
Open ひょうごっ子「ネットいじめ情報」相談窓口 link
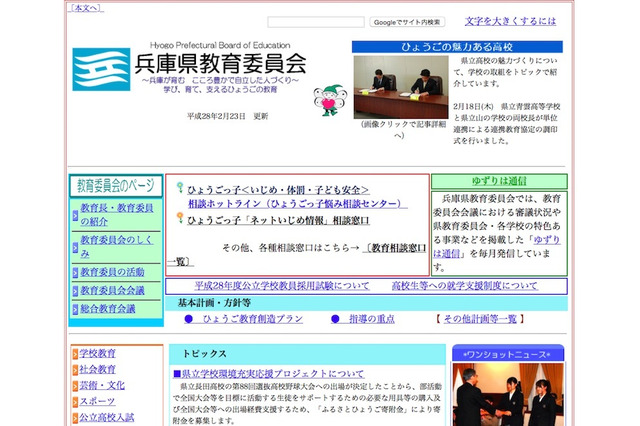[278, 220]
